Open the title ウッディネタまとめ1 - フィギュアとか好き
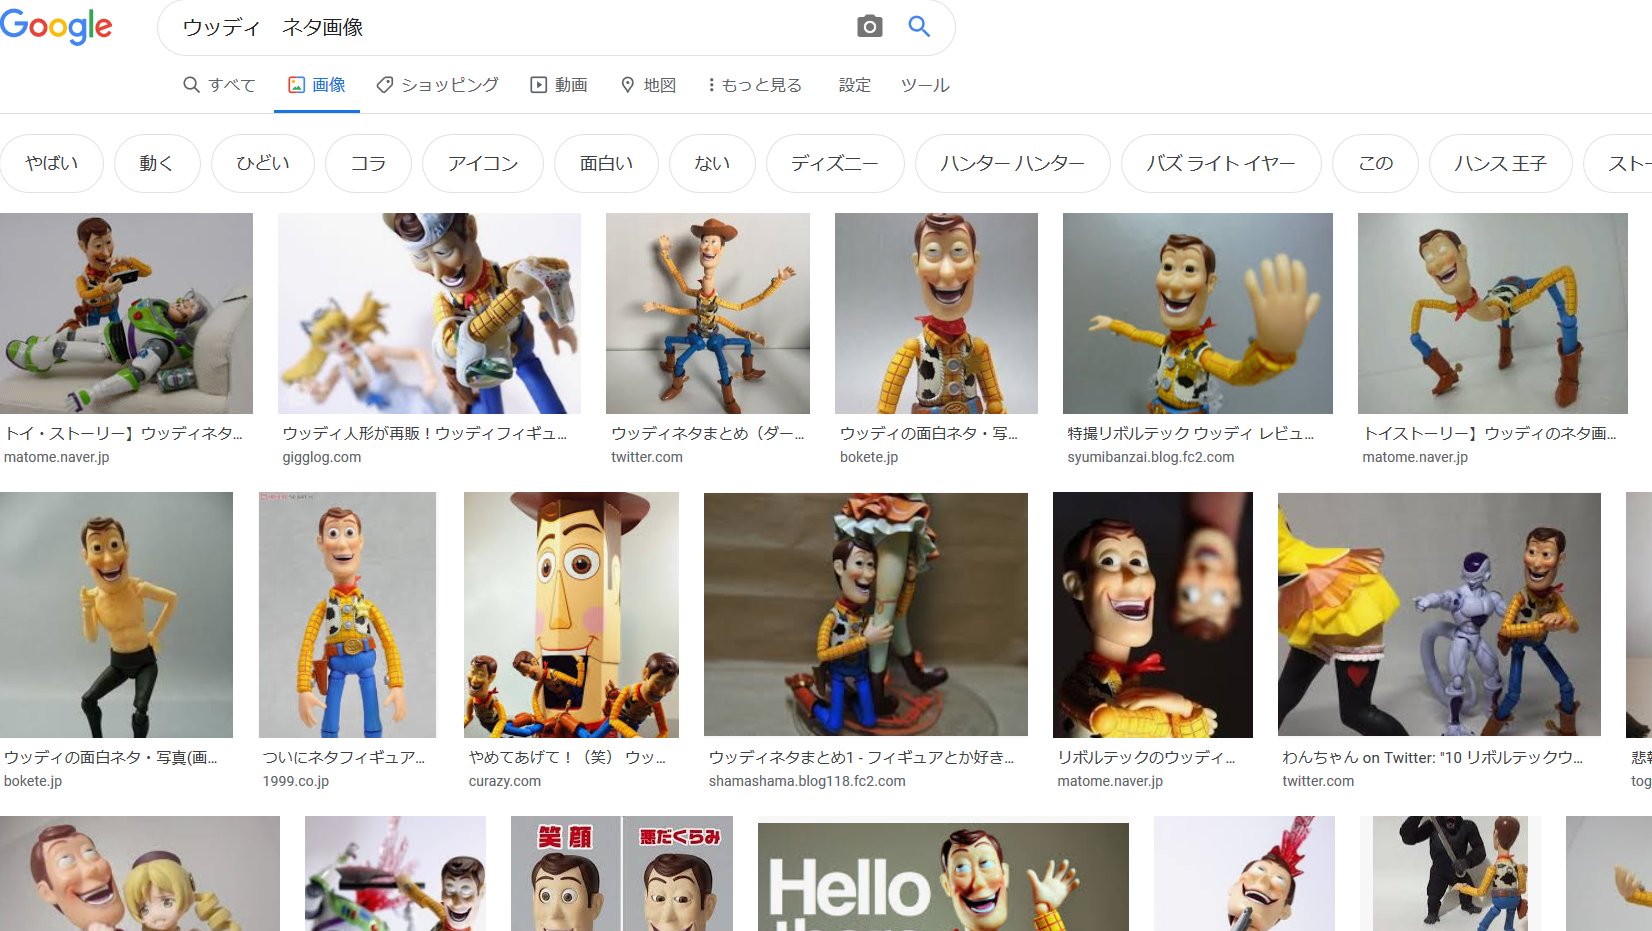The image size is (1652, 931). point(861,757)
